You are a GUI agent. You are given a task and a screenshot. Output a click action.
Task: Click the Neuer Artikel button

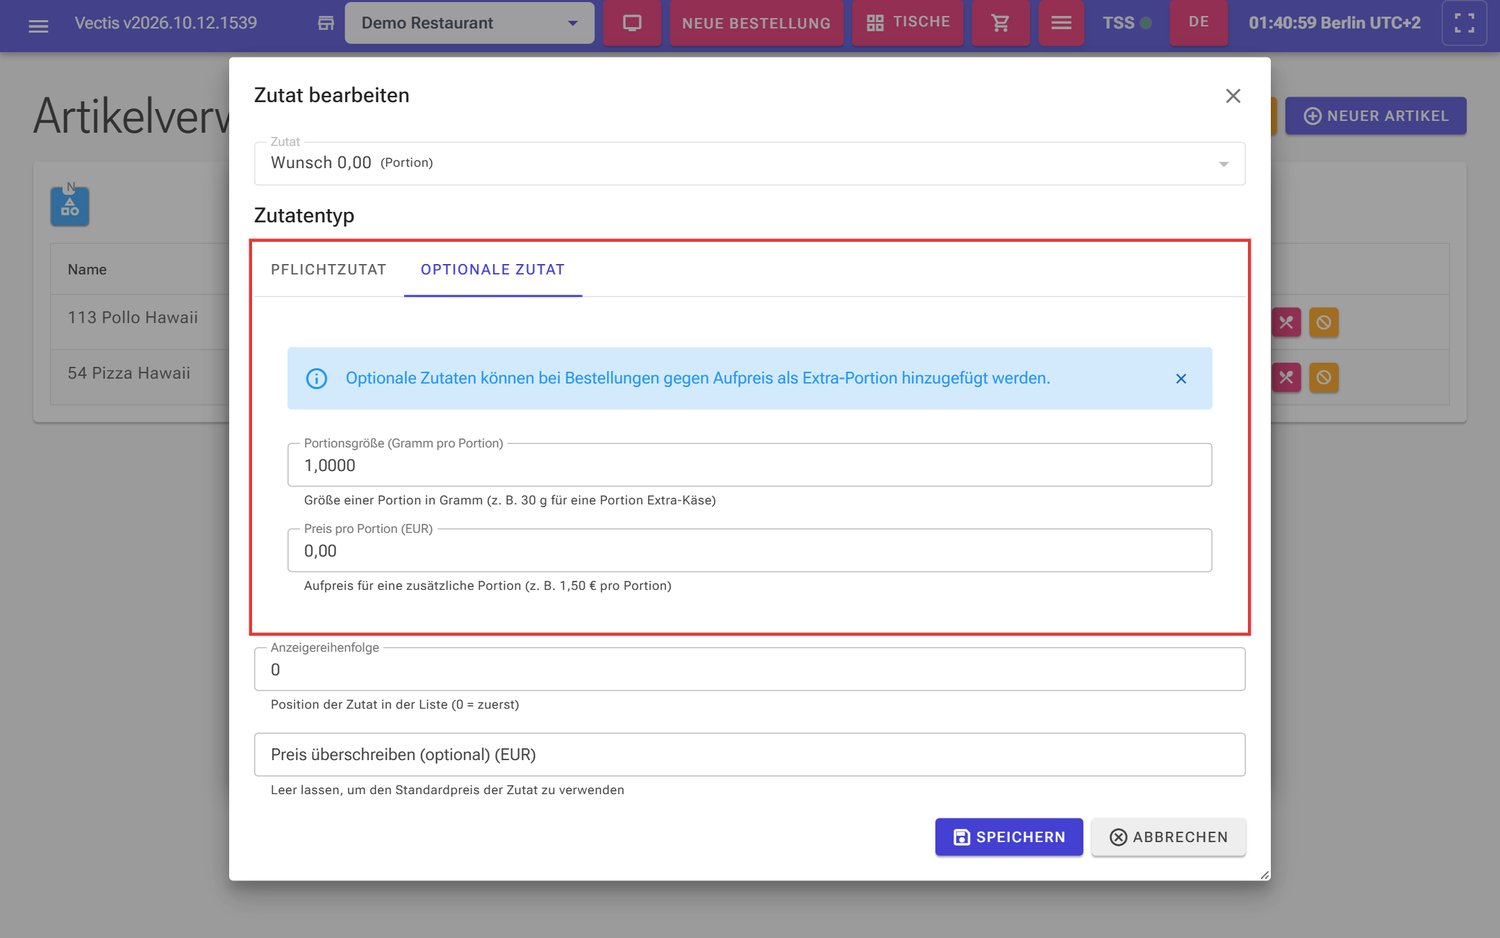click(x=1375, y=116)
